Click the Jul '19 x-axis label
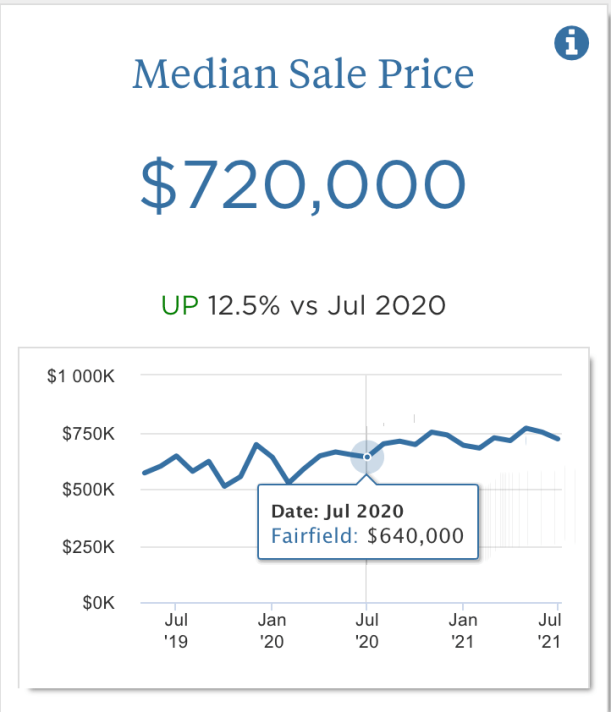 coord(175,629)
